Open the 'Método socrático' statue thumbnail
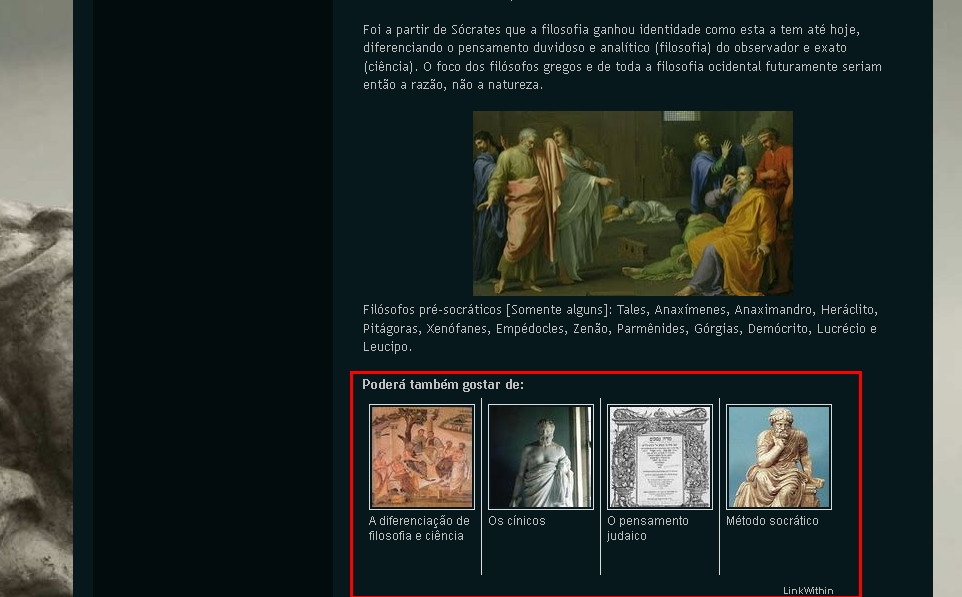 779,456
